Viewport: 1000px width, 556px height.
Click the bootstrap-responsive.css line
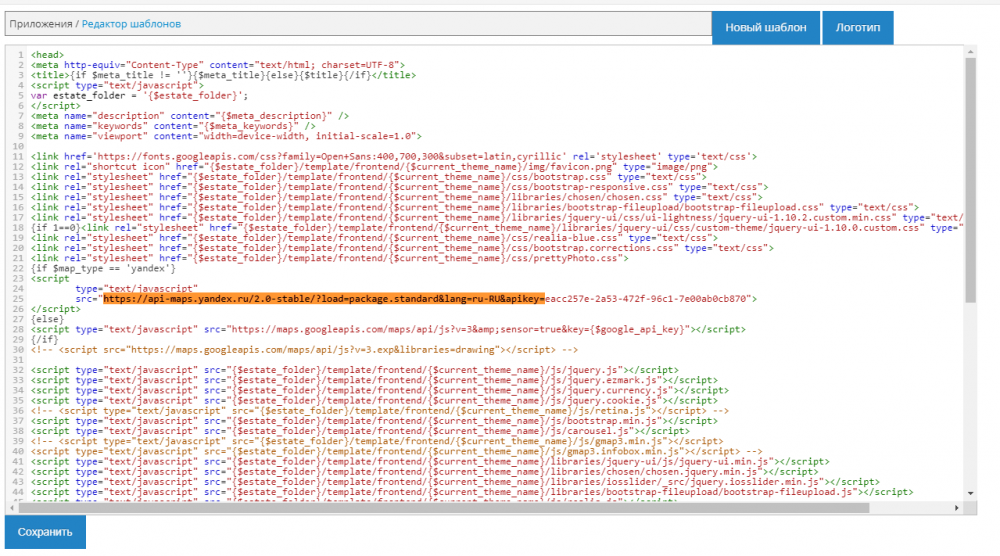pyautogui.click(x=399, y=187)
